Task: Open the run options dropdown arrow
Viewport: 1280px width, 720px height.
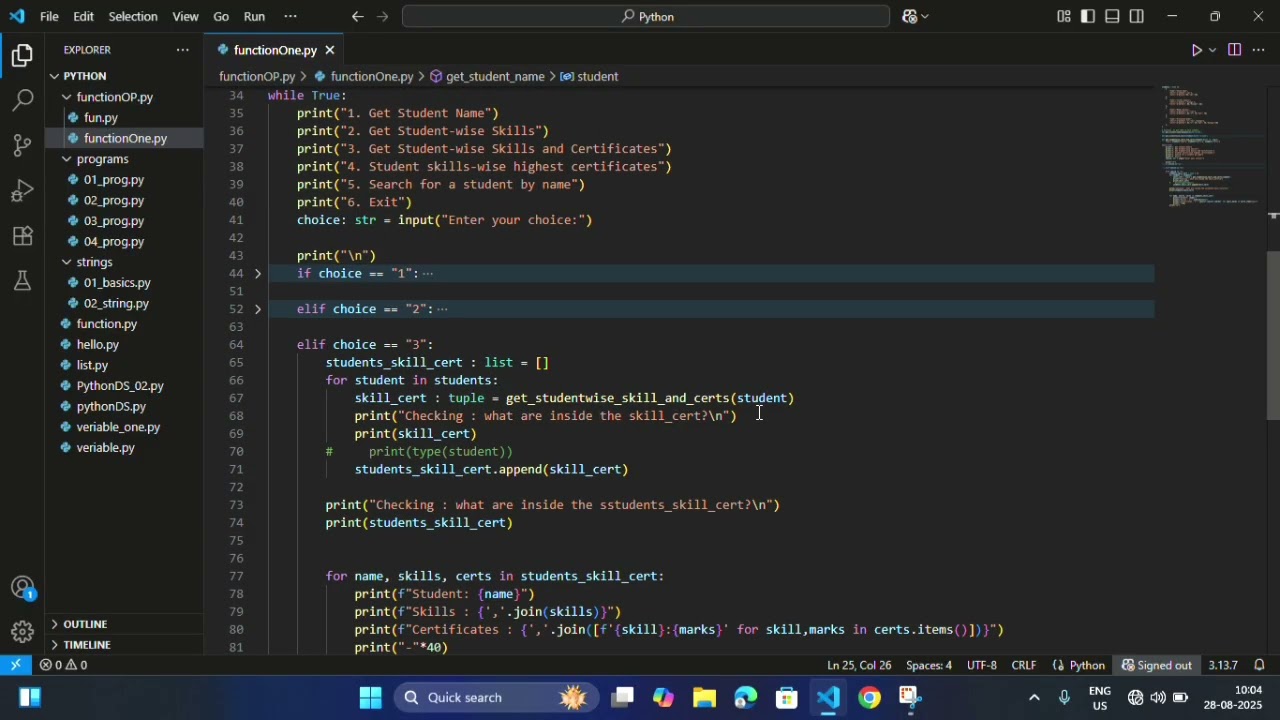Action: pos(1213,50)
